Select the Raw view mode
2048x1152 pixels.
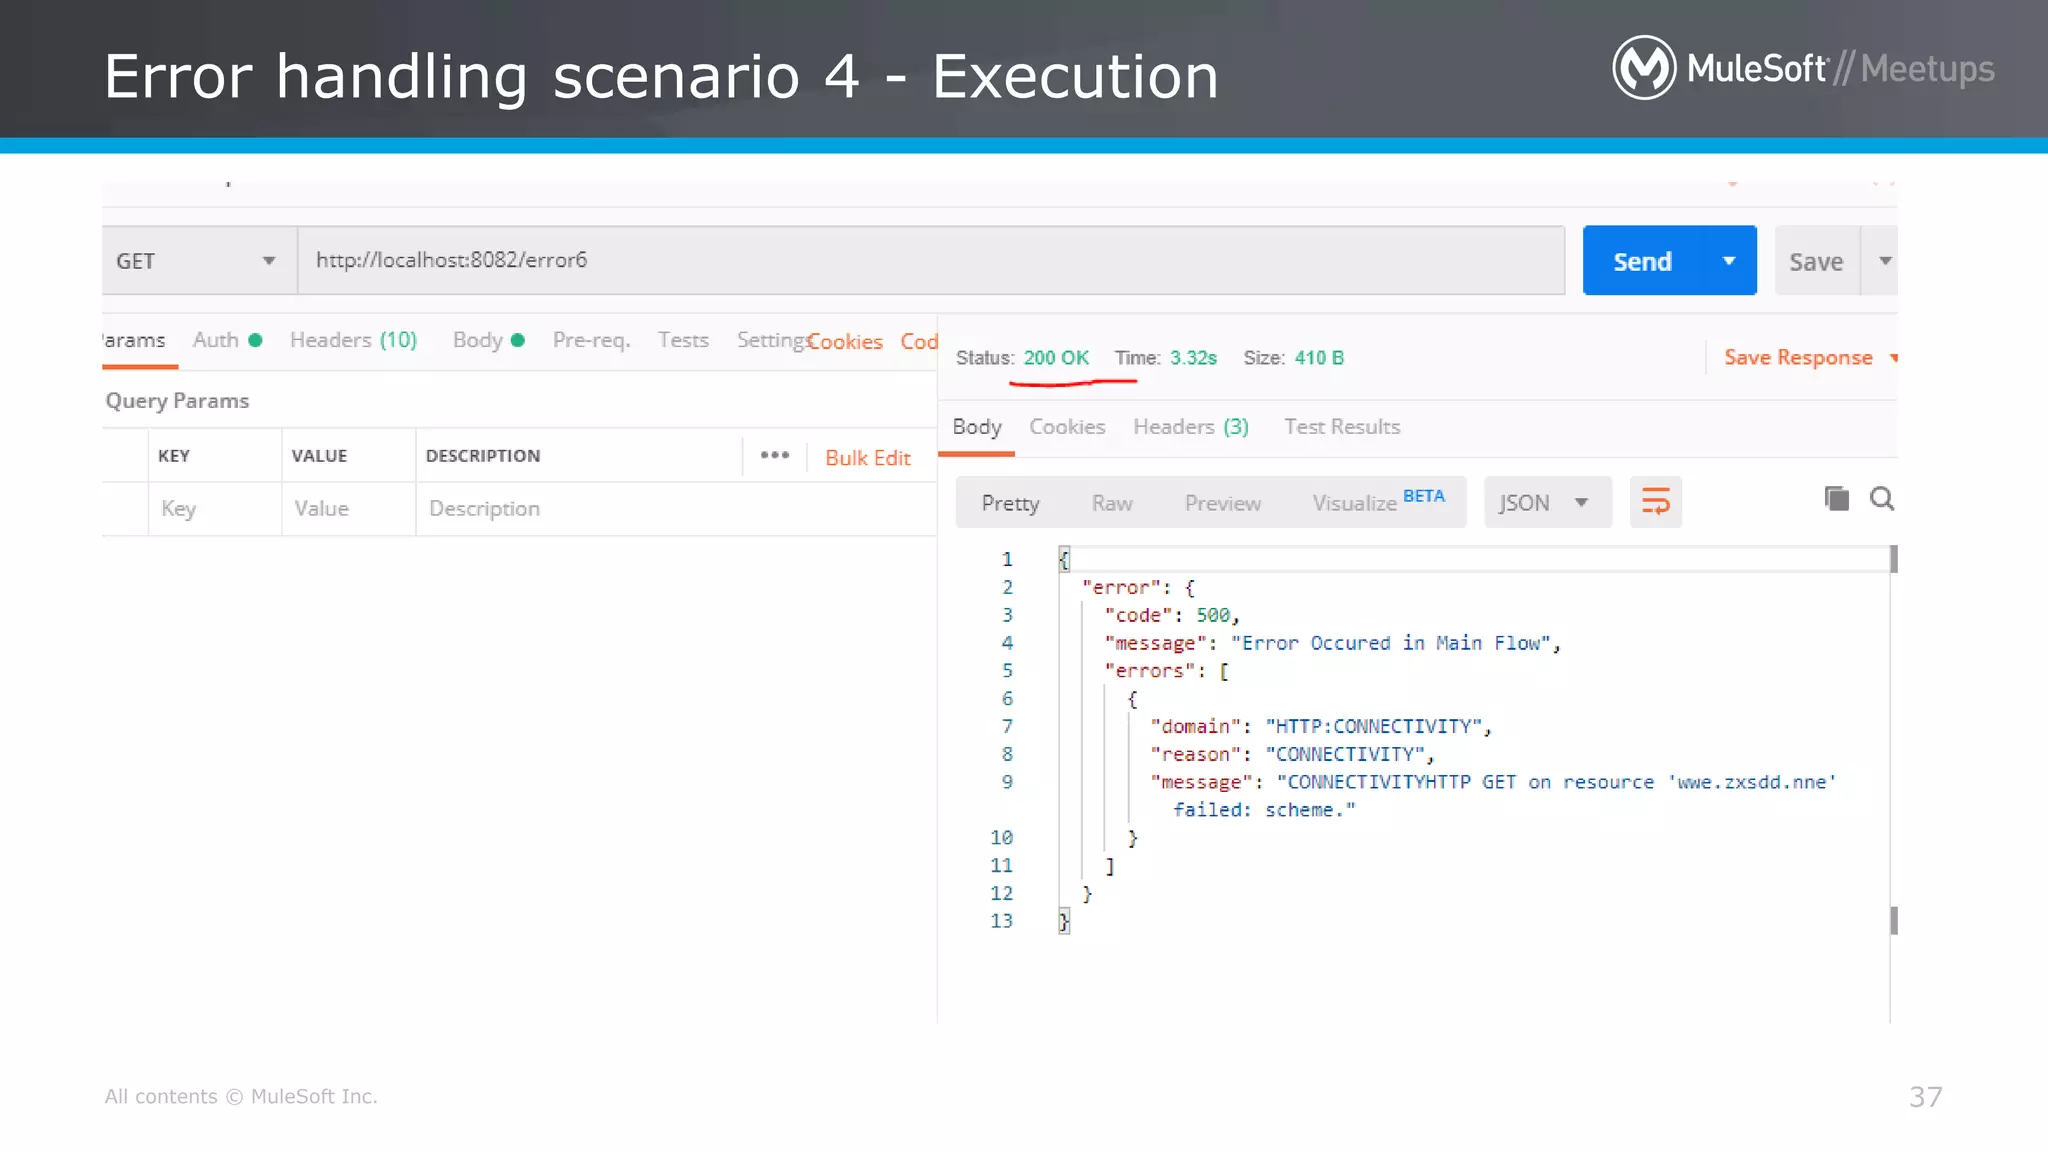1112,503
